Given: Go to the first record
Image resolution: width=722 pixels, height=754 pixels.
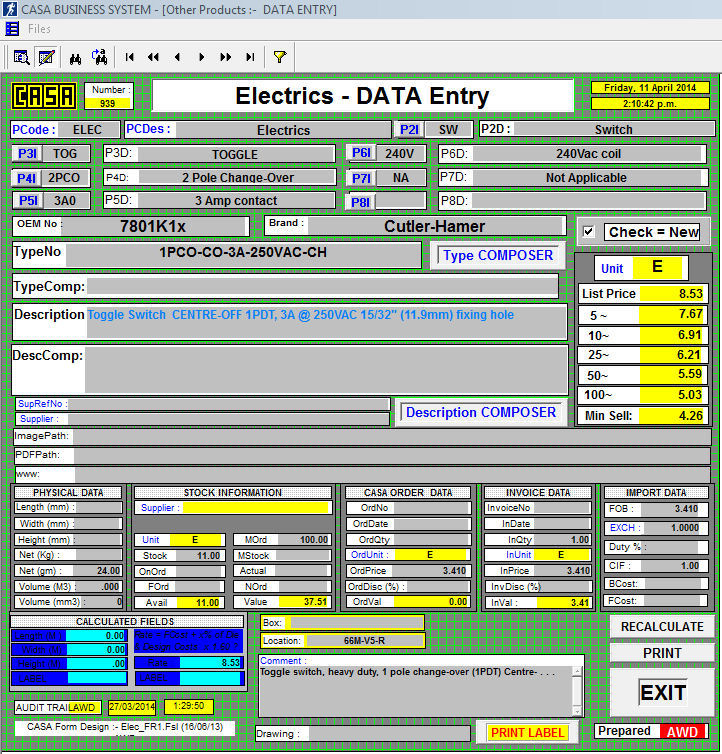Looking at the screenshot, I should click(129, 57).
